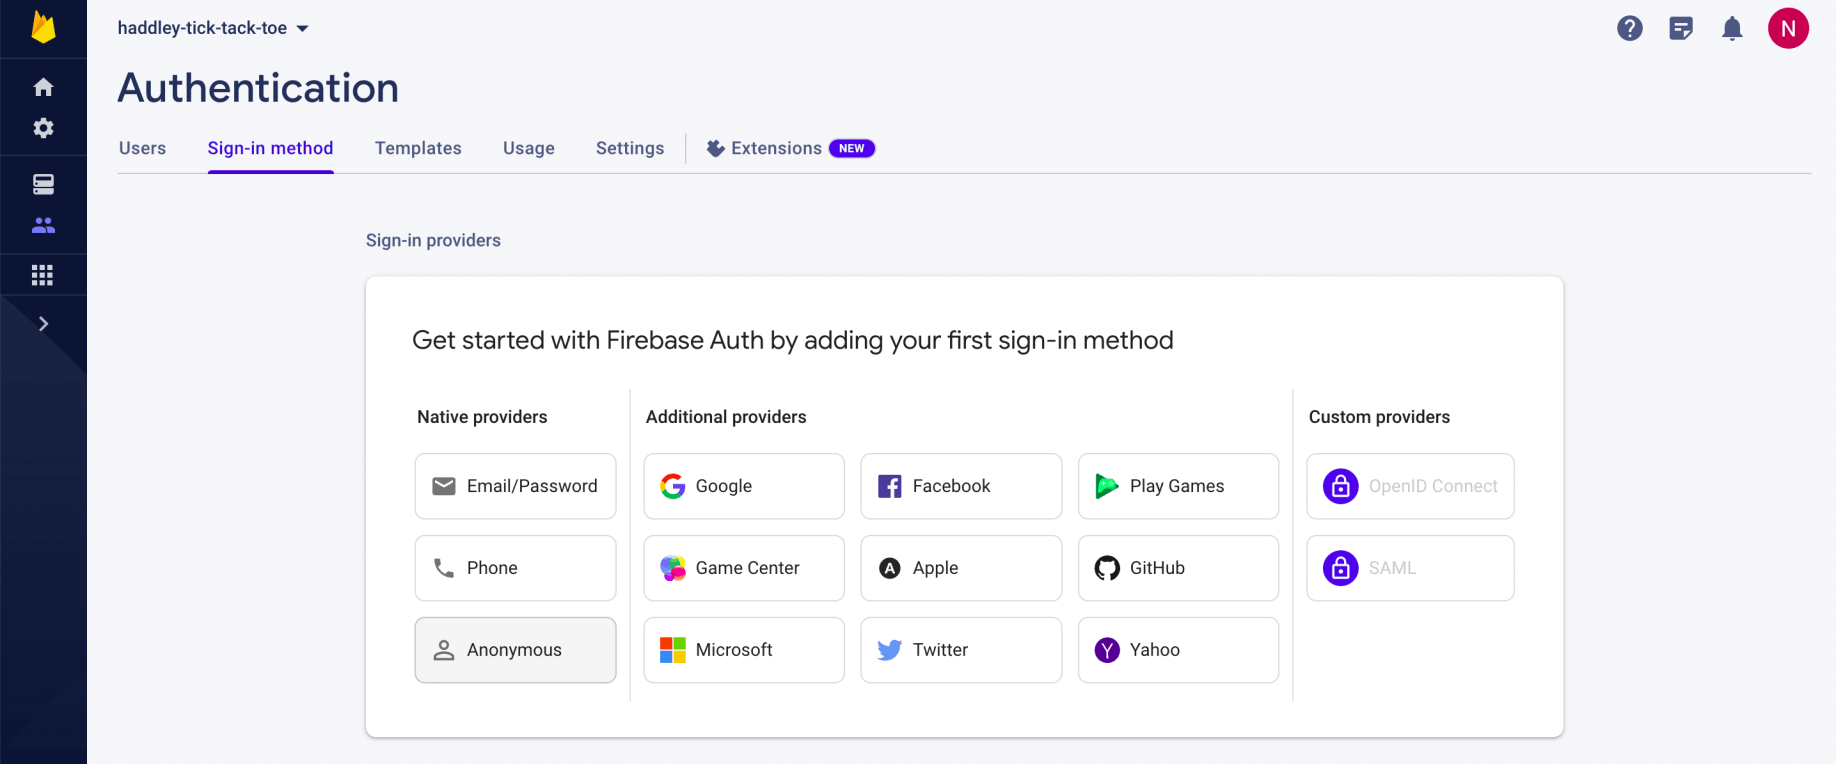Select the Microsoft provider option
This screenshot has width=1836, height=764.
pos(744,650)
